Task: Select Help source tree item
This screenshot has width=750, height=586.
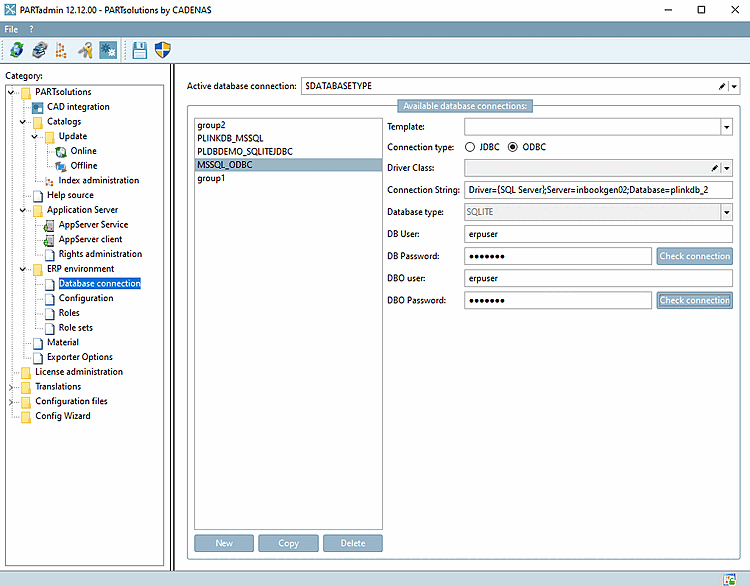Action: point(70,195)
